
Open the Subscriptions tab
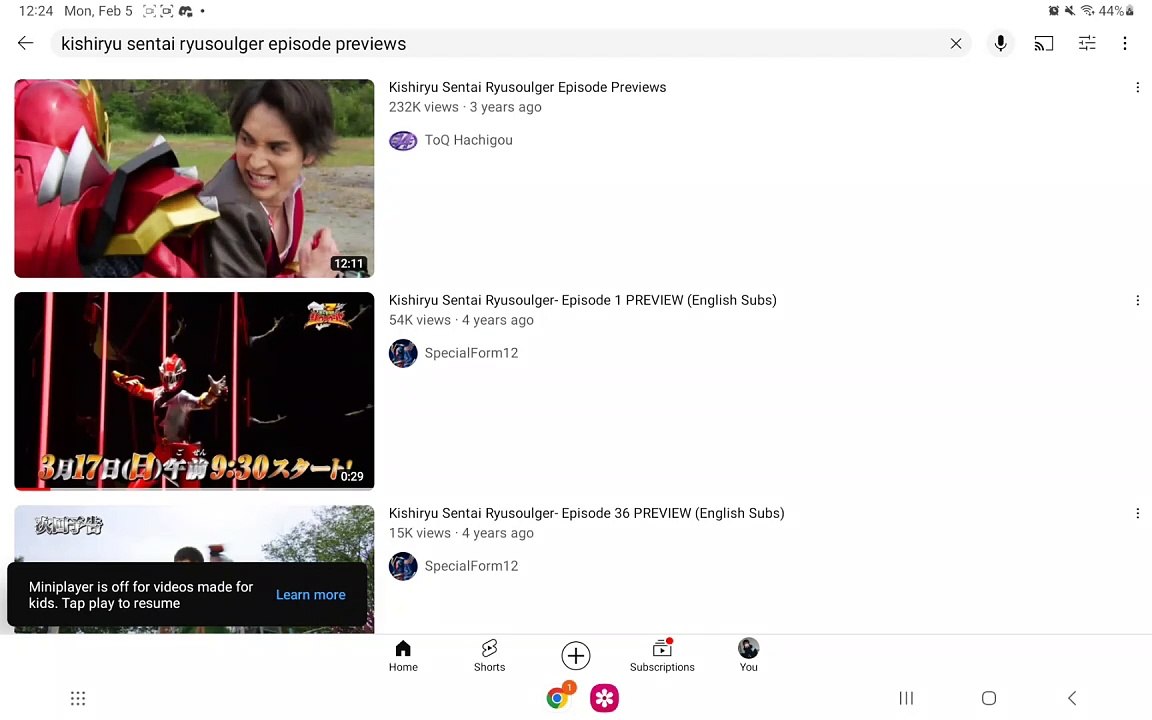[662, 655]
